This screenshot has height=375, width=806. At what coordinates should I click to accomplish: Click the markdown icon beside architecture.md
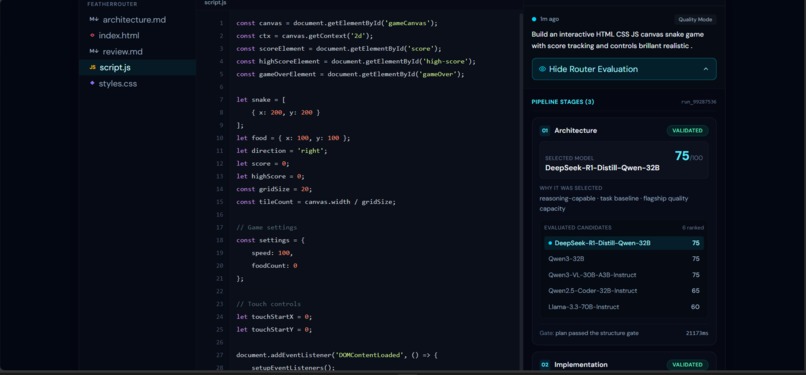(x=94, y=20)
